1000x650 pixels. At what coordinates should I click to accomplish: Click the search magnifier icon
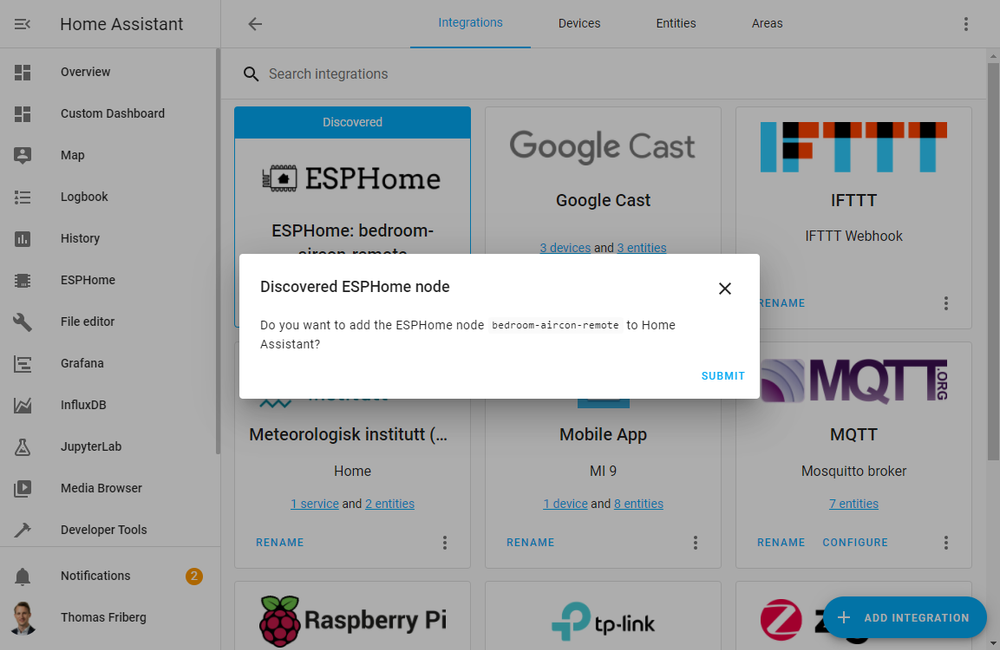[x=251, y=75]
